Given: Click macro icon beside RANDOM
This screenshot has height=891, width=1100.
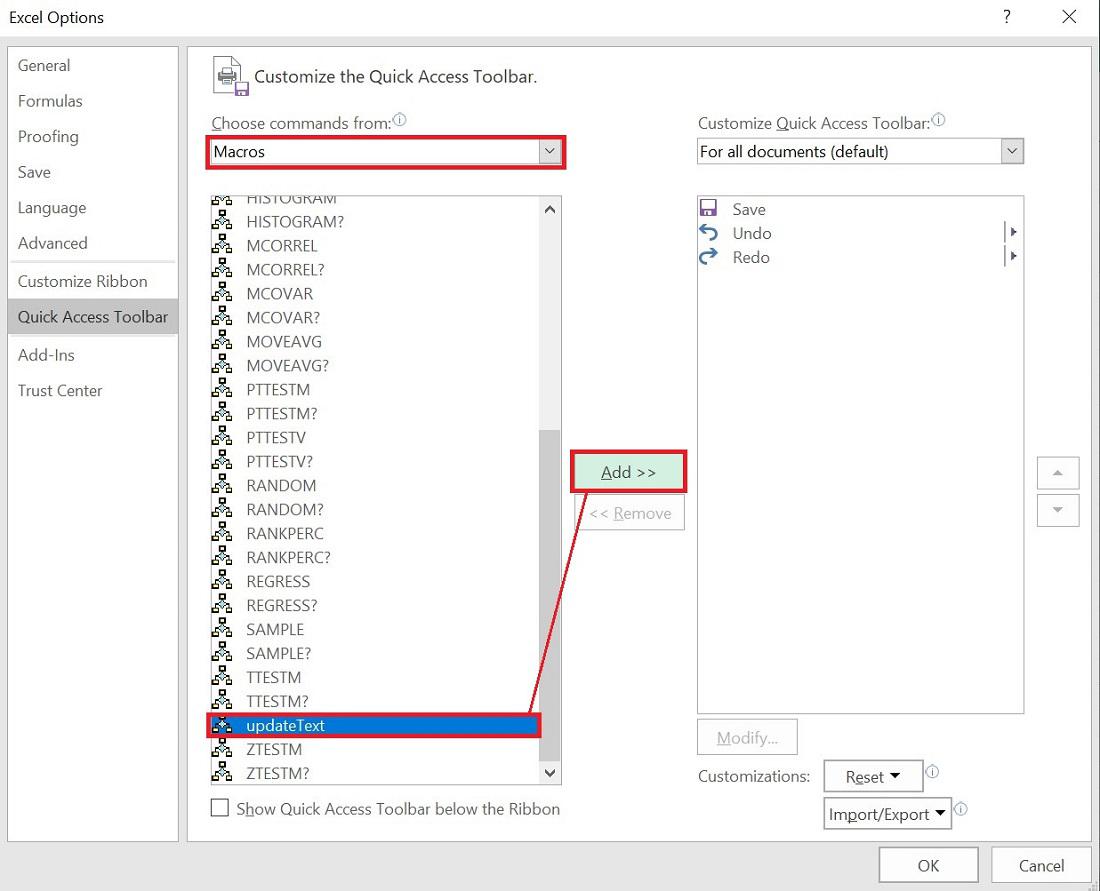Looking at the screenshot, I should pyautogui.click(x=222, y=485).
